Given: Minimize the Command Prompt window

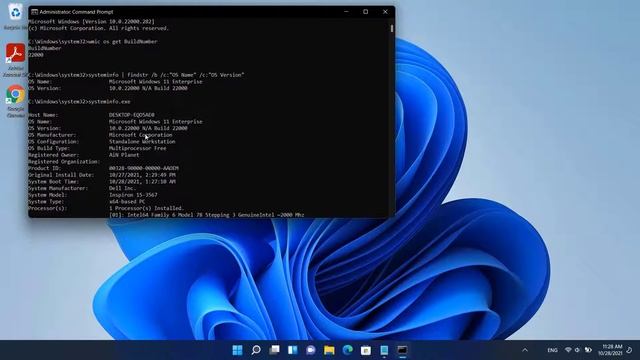Looking at the screenshot, I should [346, 12].
